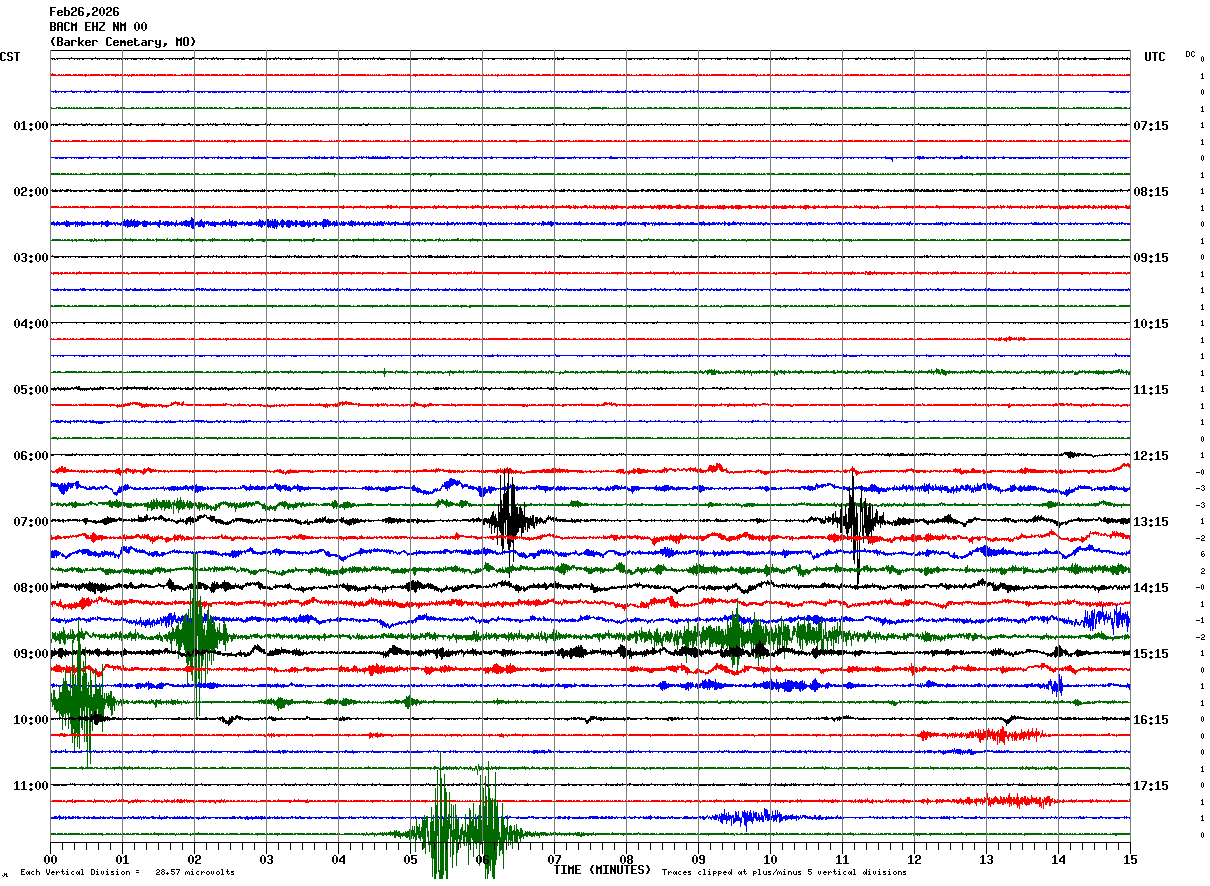Click minute tick 02 on bottom axis
The width and height of the screenshot is (1210, 886).
tap(194, 859)
